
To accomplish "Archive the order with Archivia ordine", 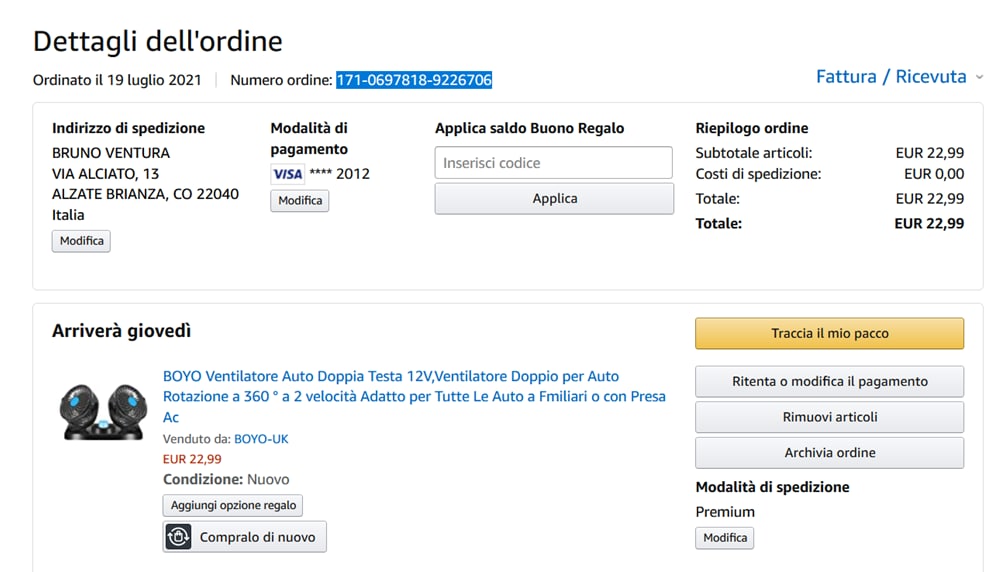I will point(829,453).
